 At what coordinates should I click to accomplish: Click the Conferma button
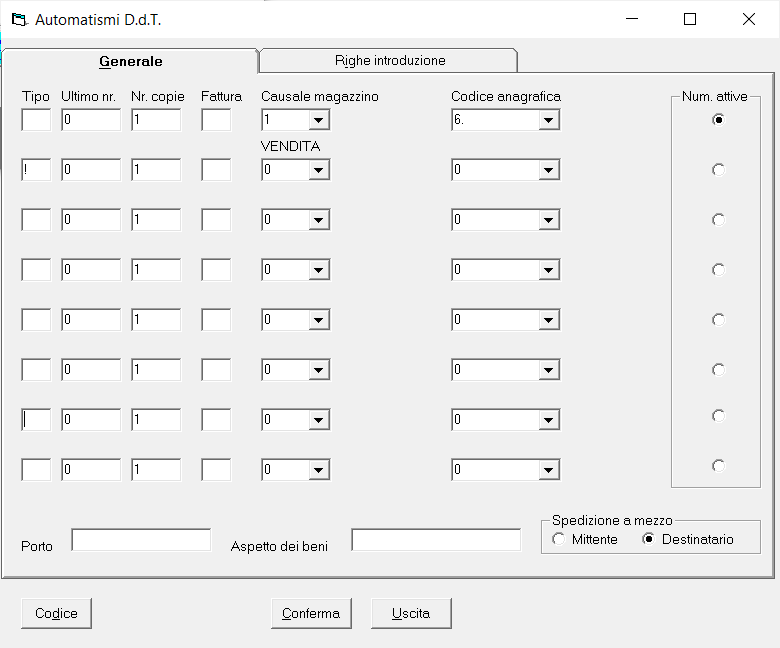311,613
